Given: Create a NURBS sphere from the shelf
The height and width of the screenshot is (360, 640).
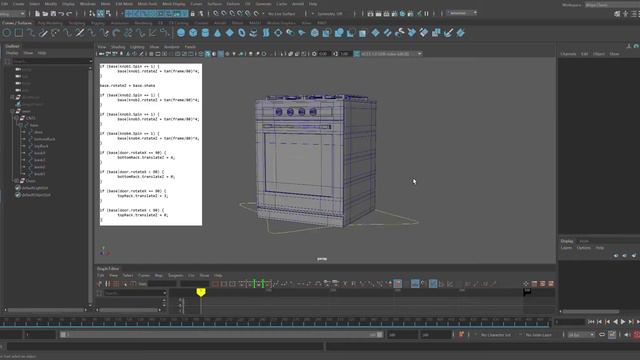Looking at the screenshot, I should (181, 33).
